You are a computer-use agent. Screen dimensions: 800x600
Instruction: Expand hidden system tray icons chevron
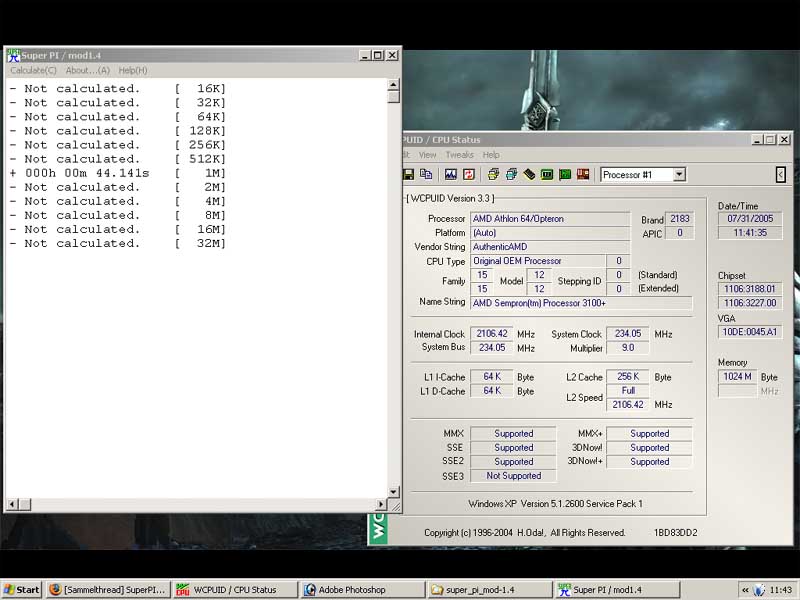click(x=745, y=590)
